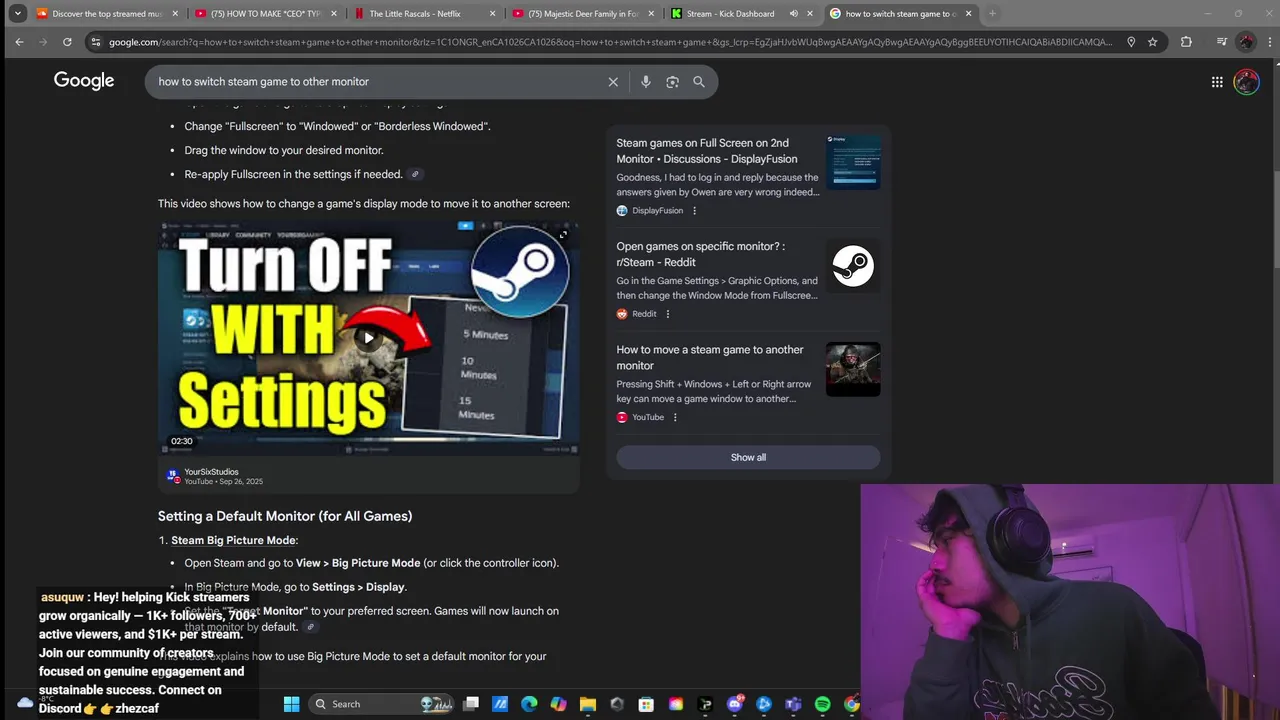Start a voice search with the microphone
The width and height of the screenshot is (1280, 720).
(646, 82)
